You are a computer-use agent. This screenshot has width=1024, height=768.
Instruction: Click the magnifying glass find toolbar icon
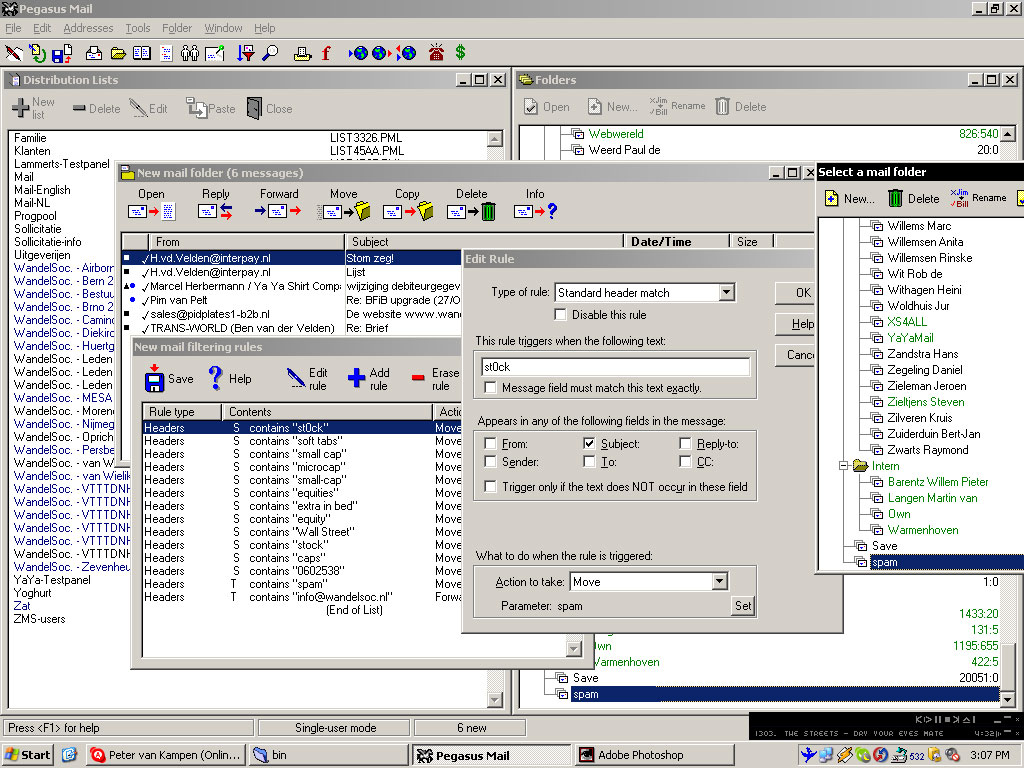pyautogui.click(x=270, y=53)
